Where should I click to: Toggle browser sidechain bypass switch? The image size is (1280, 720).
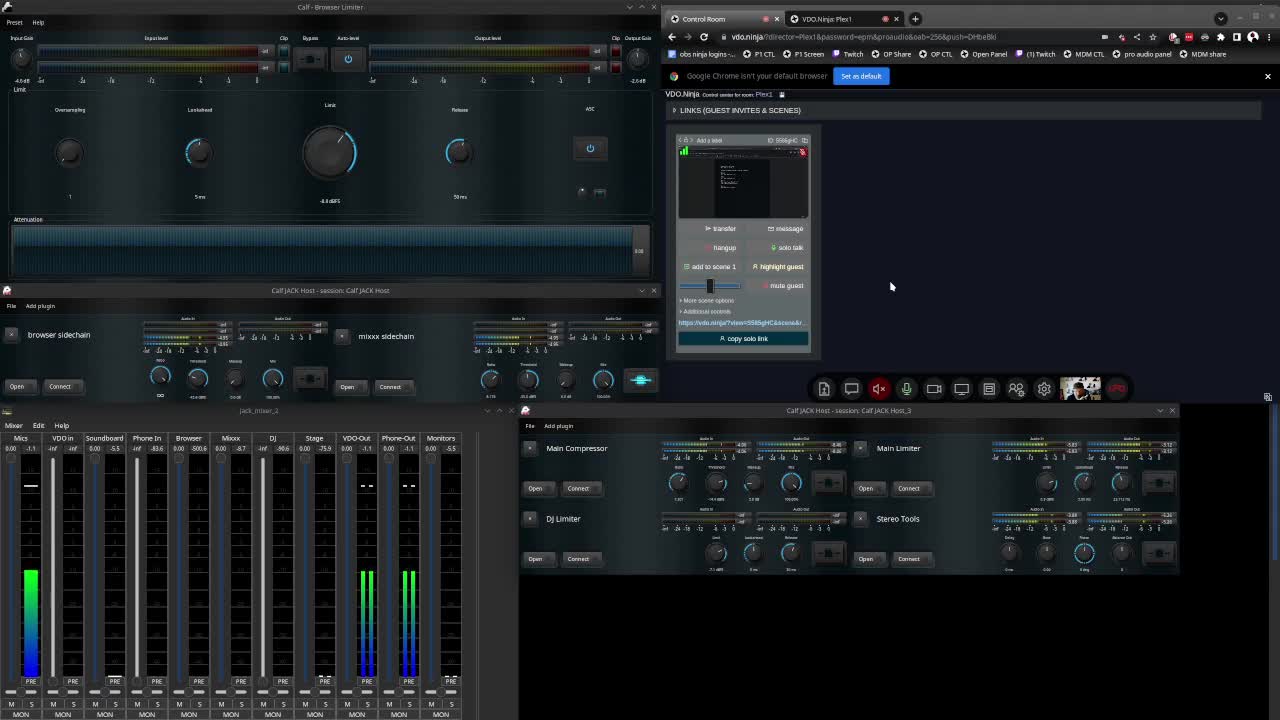pyautogui.click(x=310, y=379)
